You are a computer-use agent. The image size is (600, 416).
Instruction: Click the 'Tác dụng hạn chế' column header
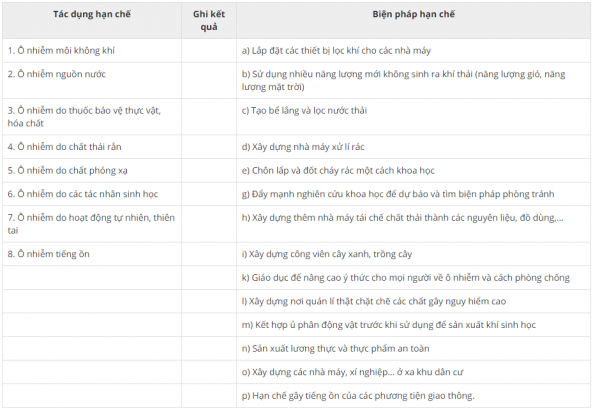click(x=92, y=14)
